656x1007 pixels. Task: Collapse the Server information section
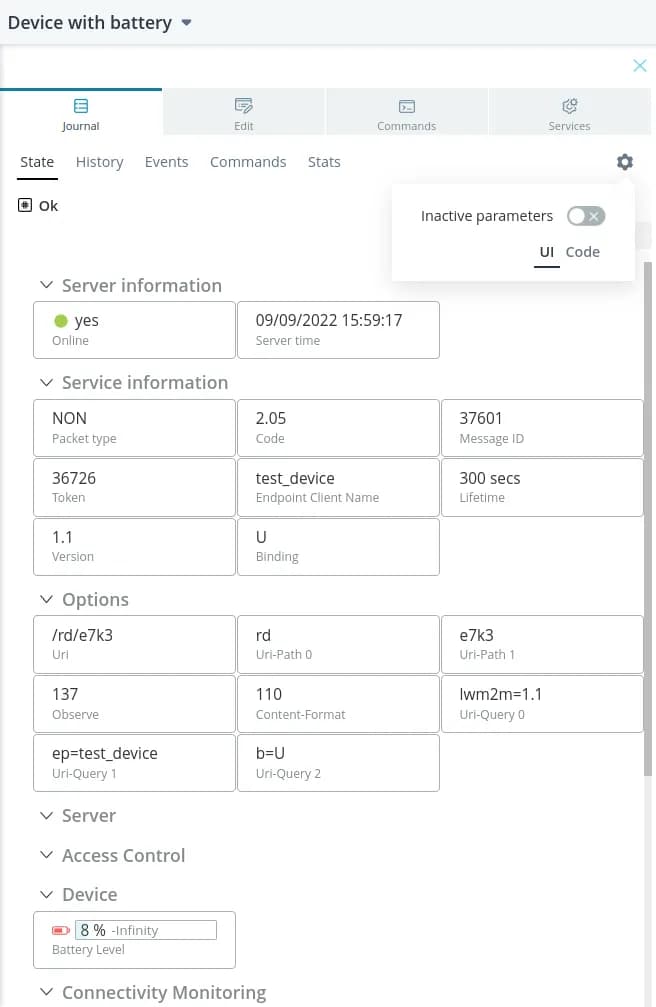[46, 285]
